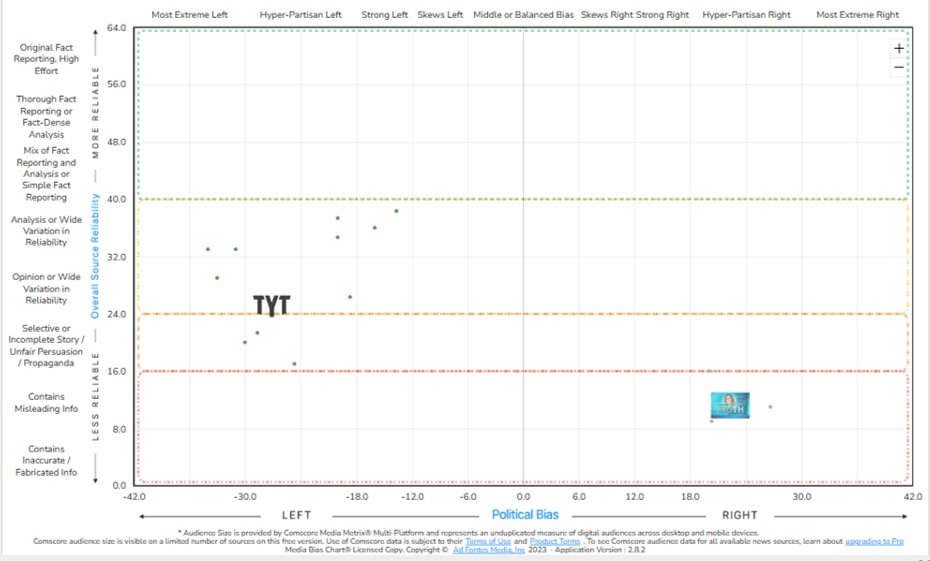930x561 pixels.
Task: Click the gray data point right of blue thumbnail
Action: tap(770, 406)
